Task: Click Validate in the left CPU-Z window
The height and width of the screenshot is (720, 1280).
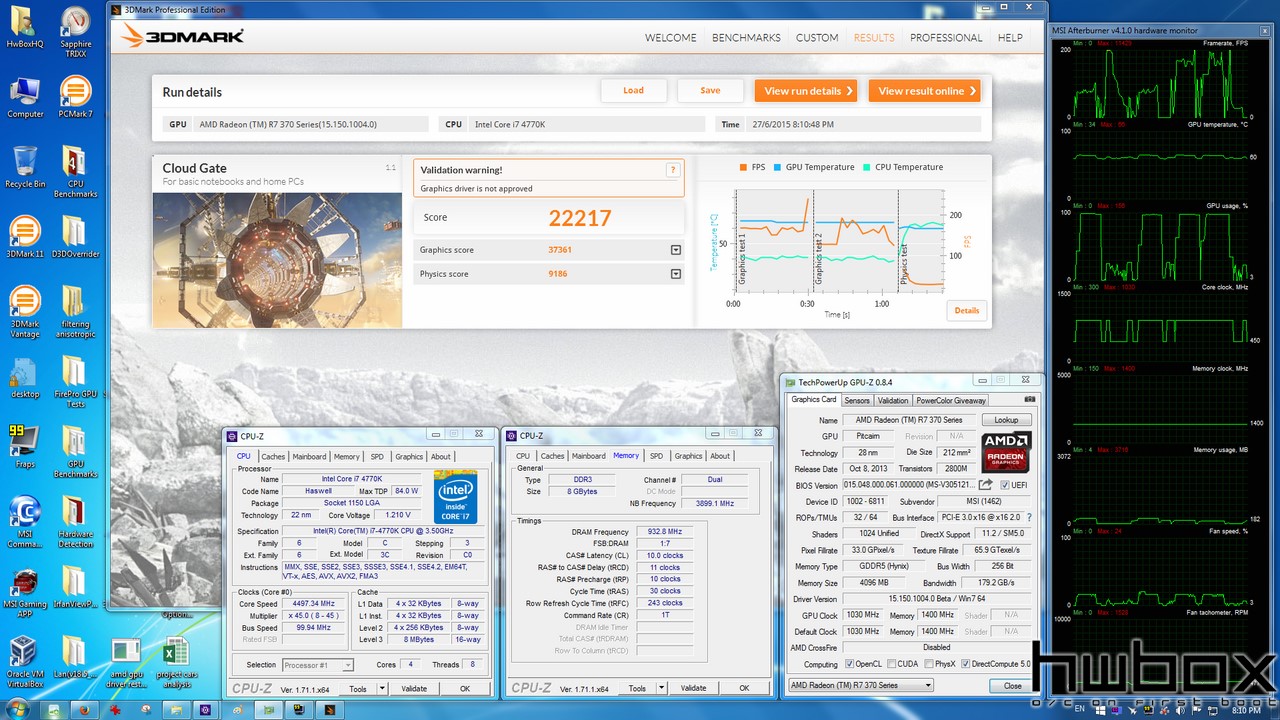Action: click(x=414, y=688)
